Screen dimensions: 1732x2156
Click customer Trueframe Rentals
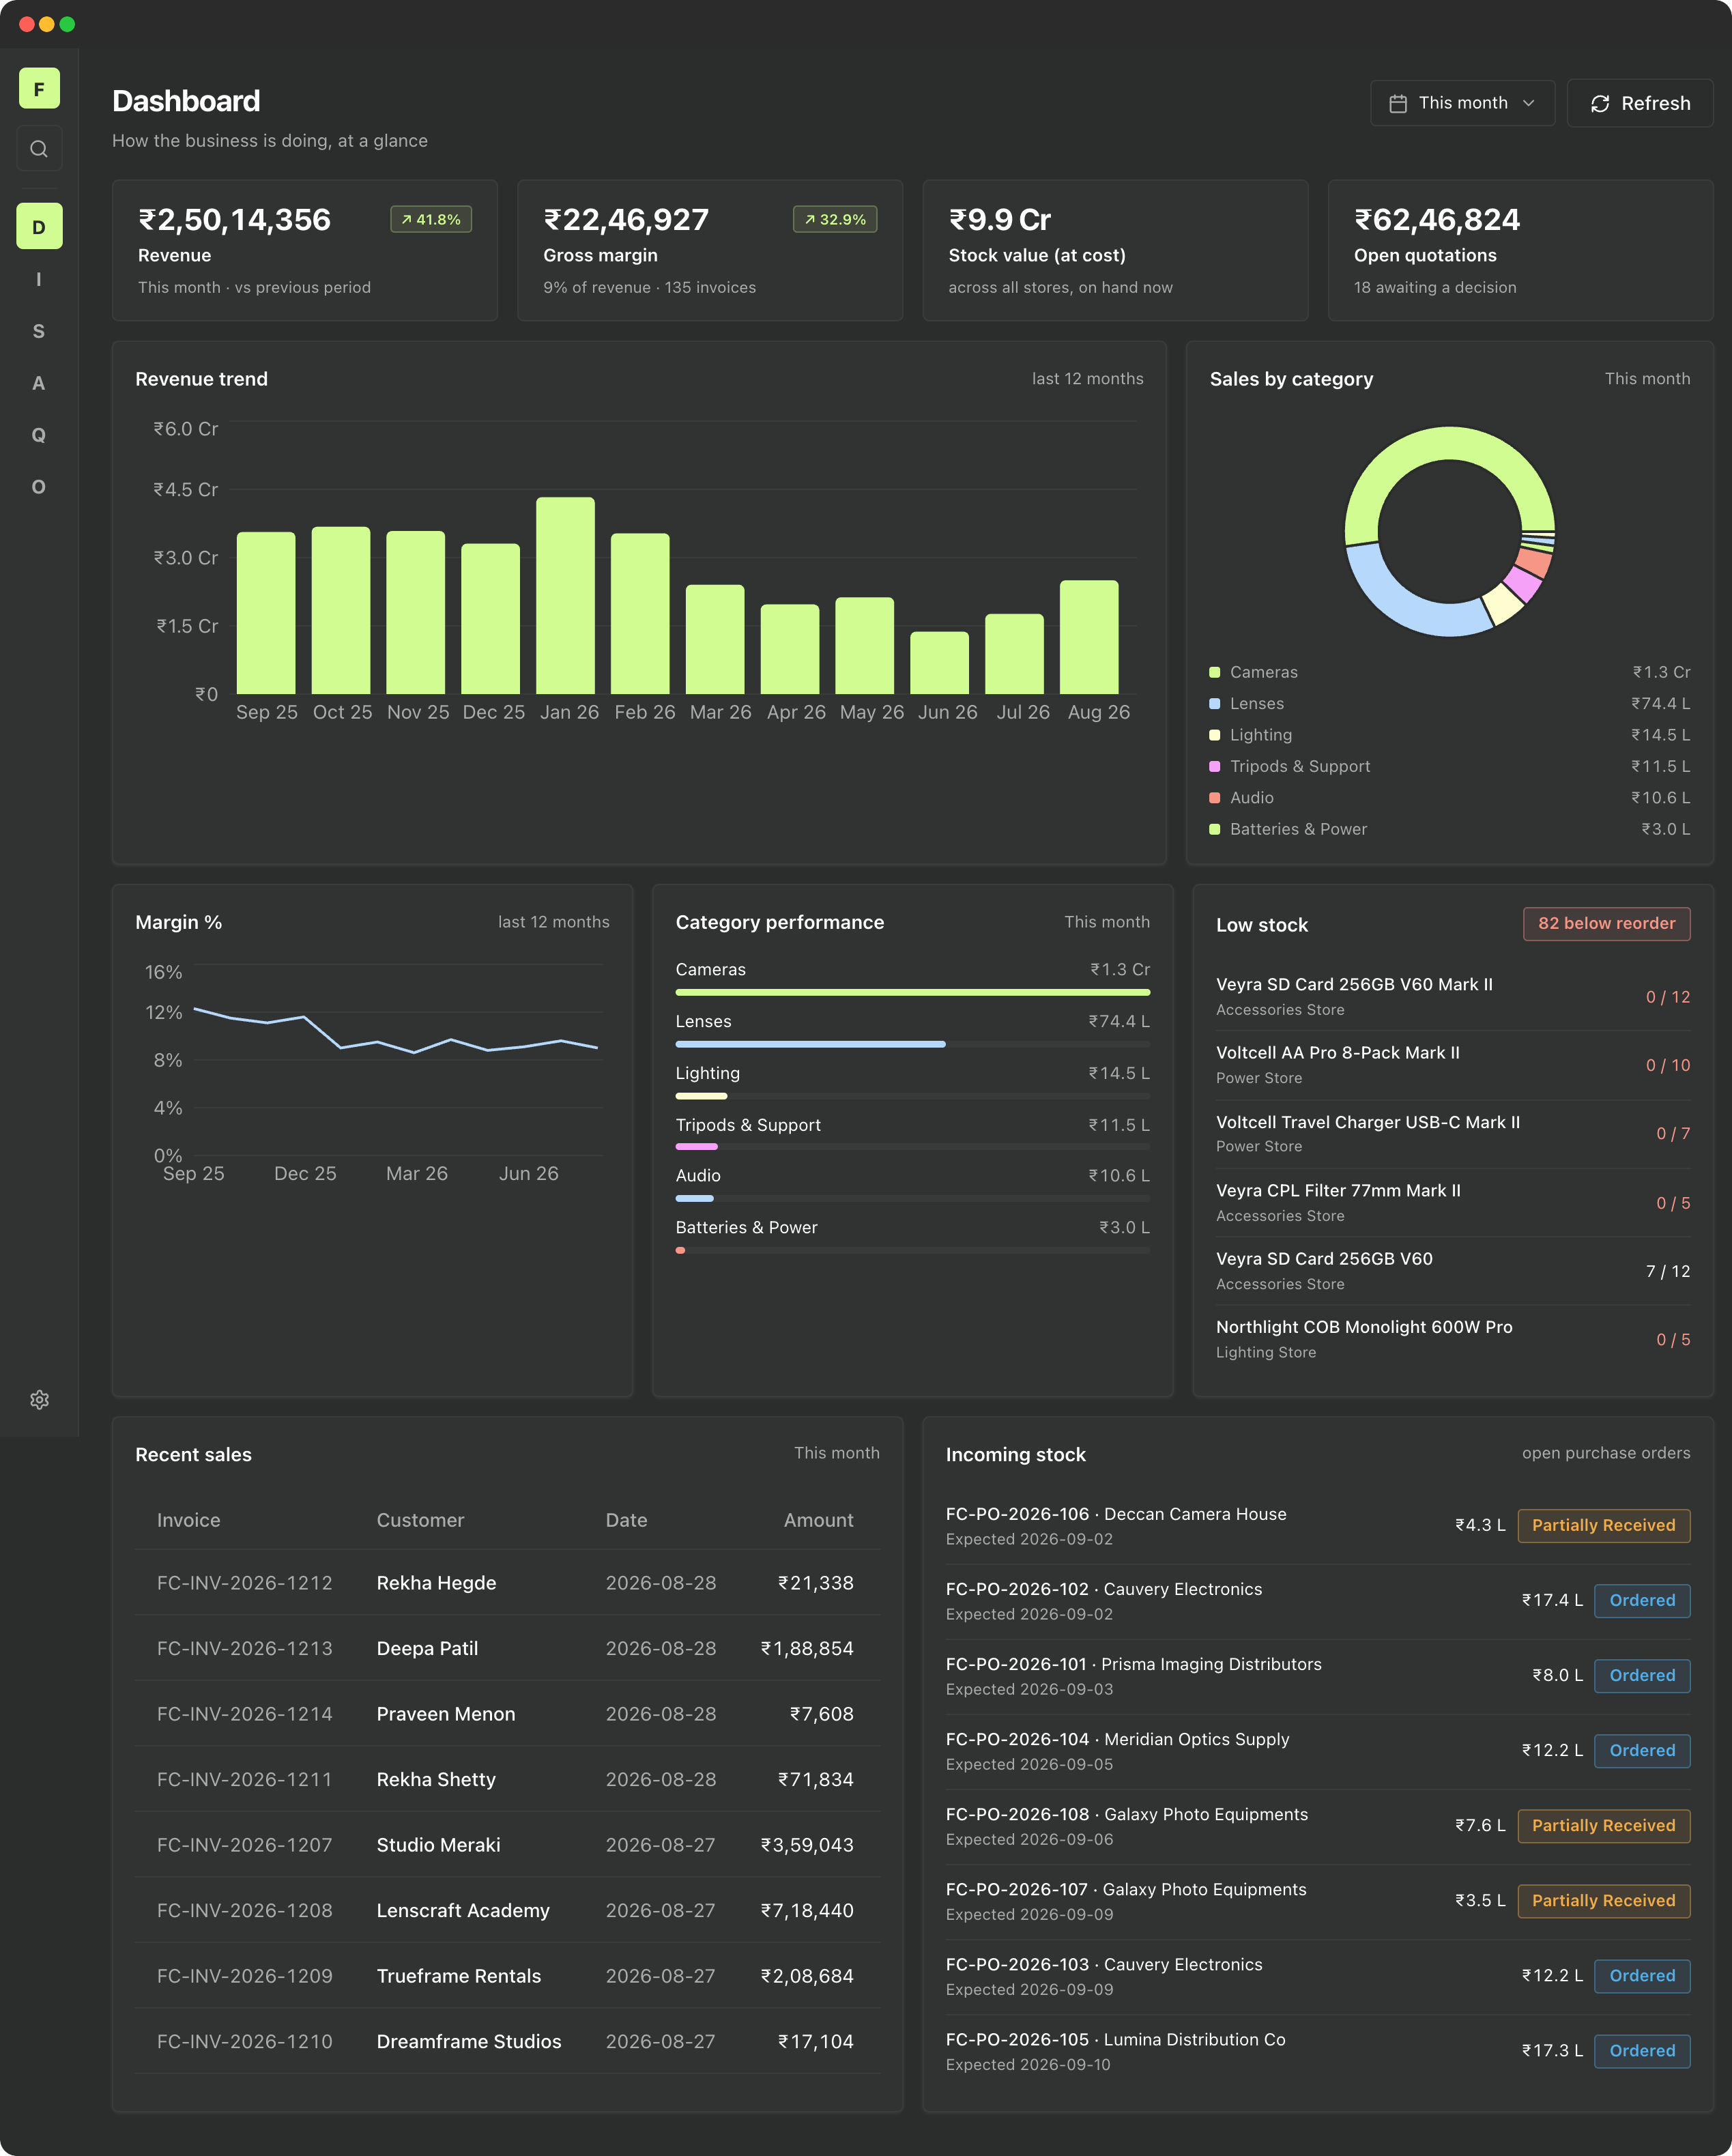(x=459, y=1976)
